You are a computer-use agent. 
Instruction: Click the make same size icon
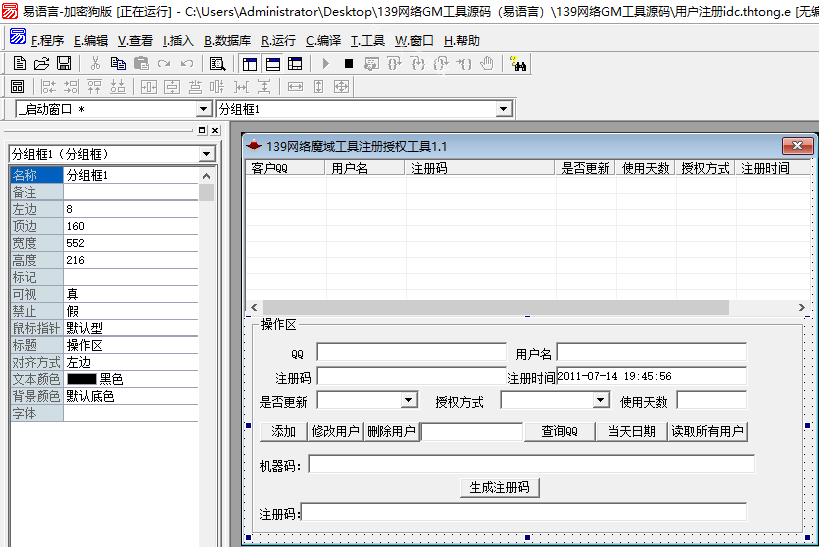[342, 86]
